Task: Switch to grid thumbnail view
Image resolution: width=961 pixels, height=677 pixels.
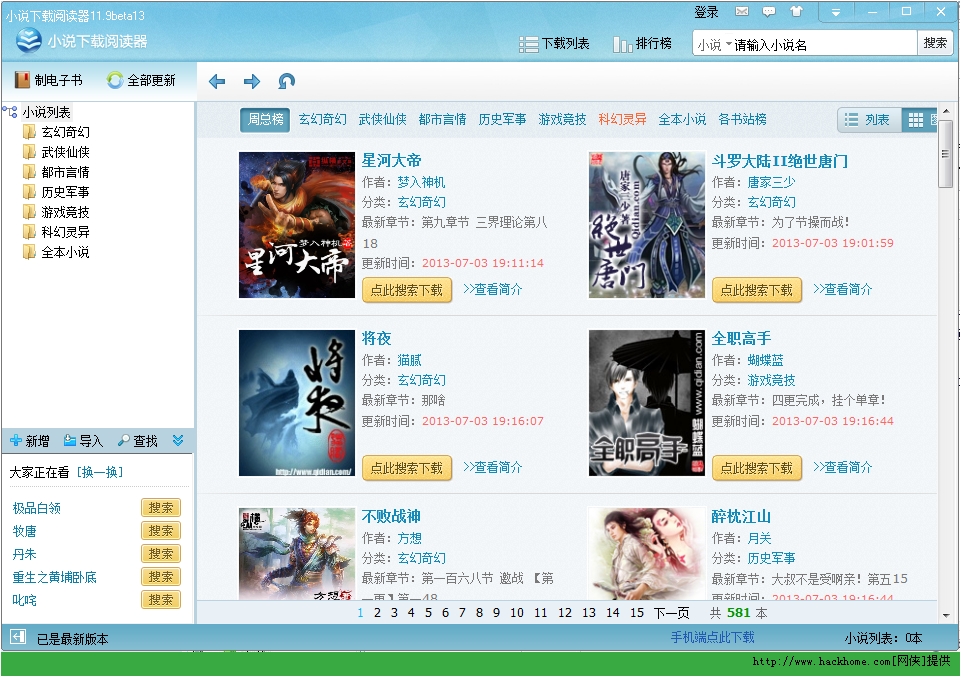Action: (919, 120)
